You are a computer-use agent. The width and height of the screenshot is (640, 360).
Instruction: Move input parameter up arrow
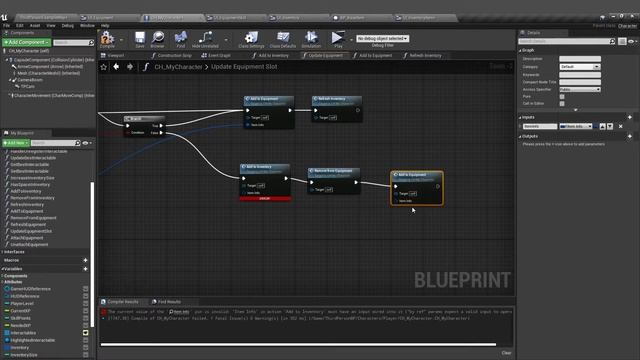[x=603, y=127]
